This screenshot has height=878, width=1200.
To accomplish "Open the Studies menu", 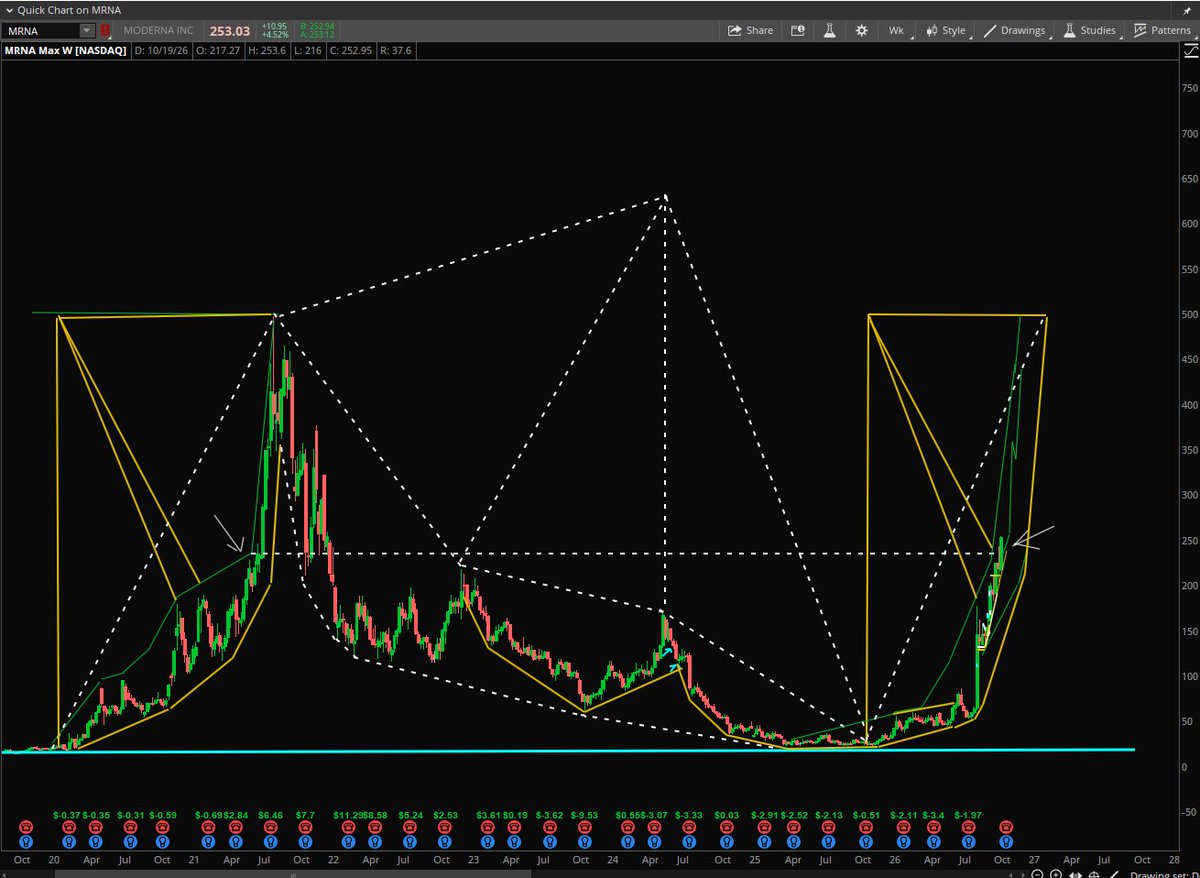I will click(x=1089, y=30).
